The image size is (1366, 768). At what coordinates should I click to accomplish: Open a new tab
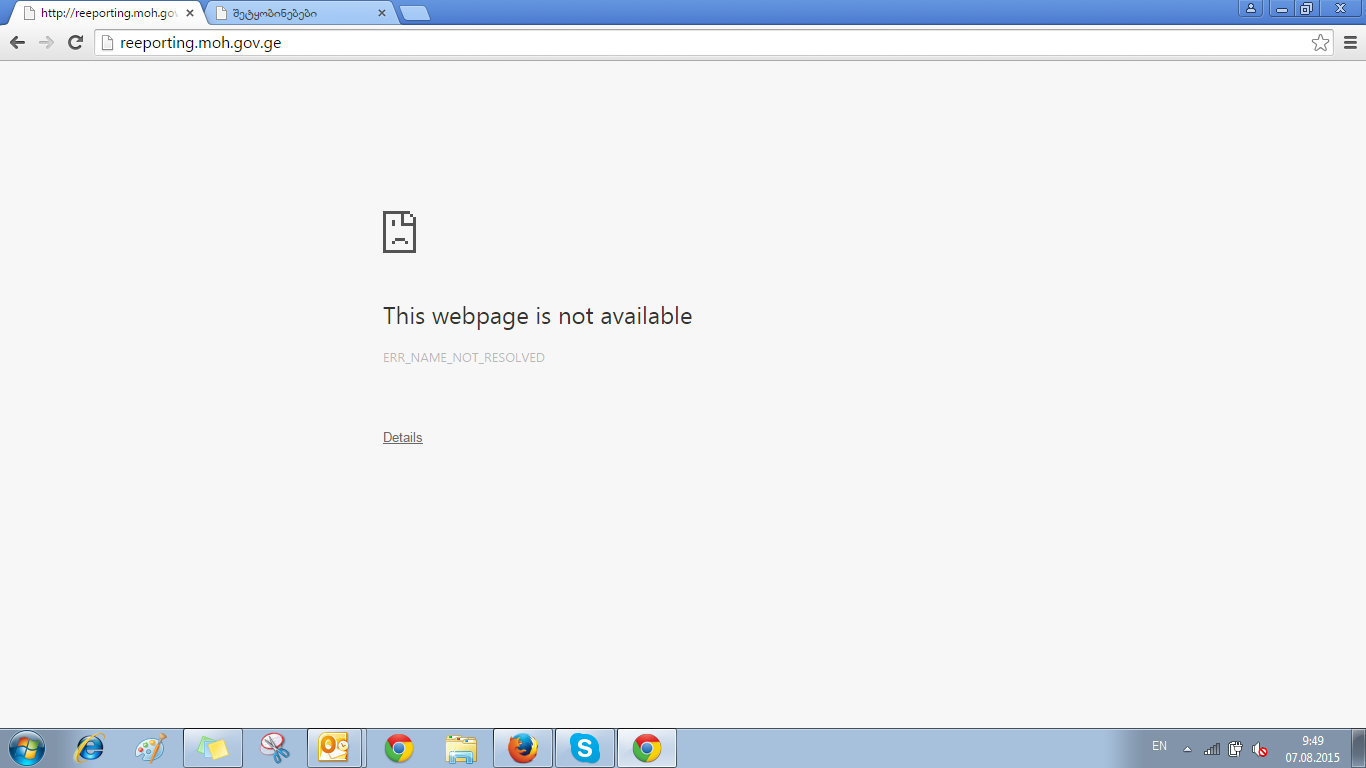click(414, 13)
